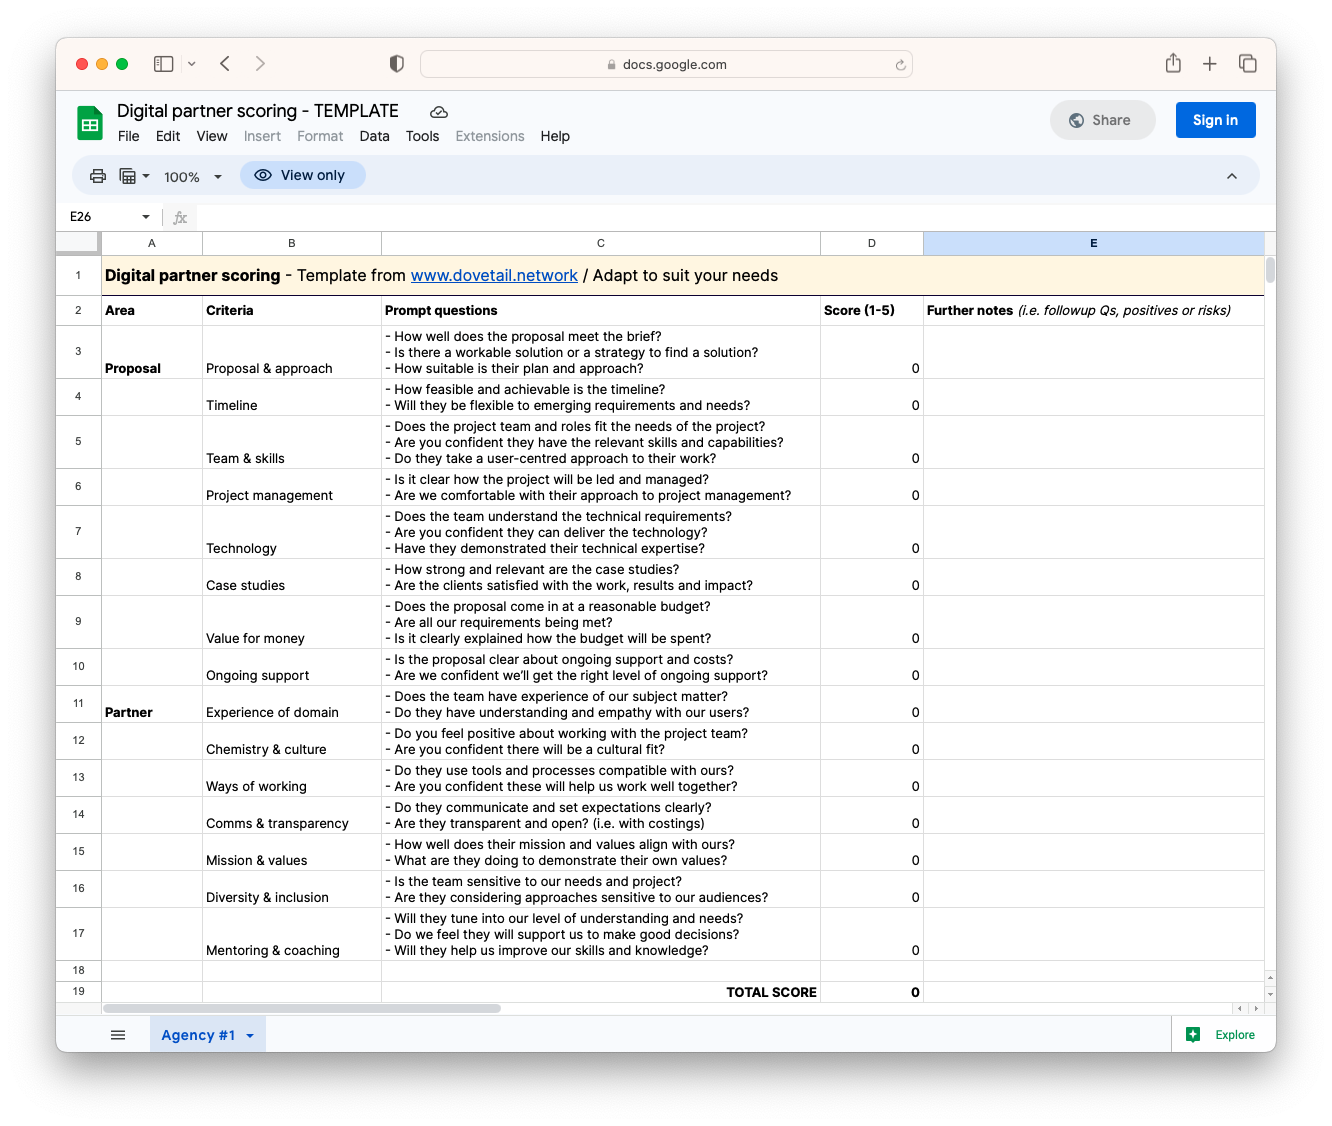
Task: Click the Safari privacy shield icon
Action: pyautogui.click(x=396, y=63)
